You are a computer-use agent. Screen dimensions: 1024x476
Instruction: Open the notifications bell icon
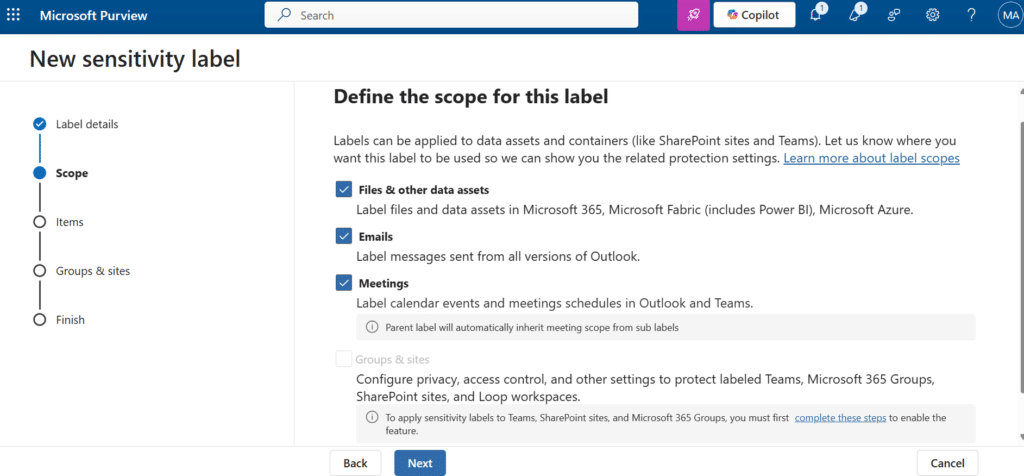coord(816,15)
